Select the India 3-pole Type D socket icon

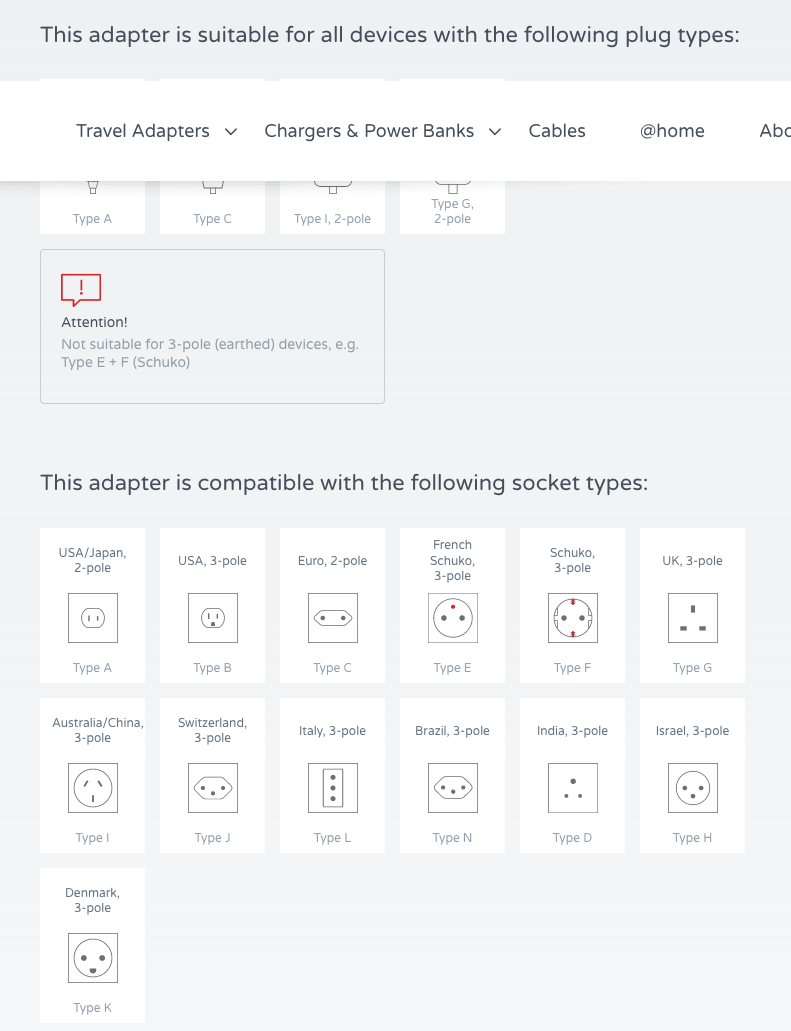(x=573, y=788)
